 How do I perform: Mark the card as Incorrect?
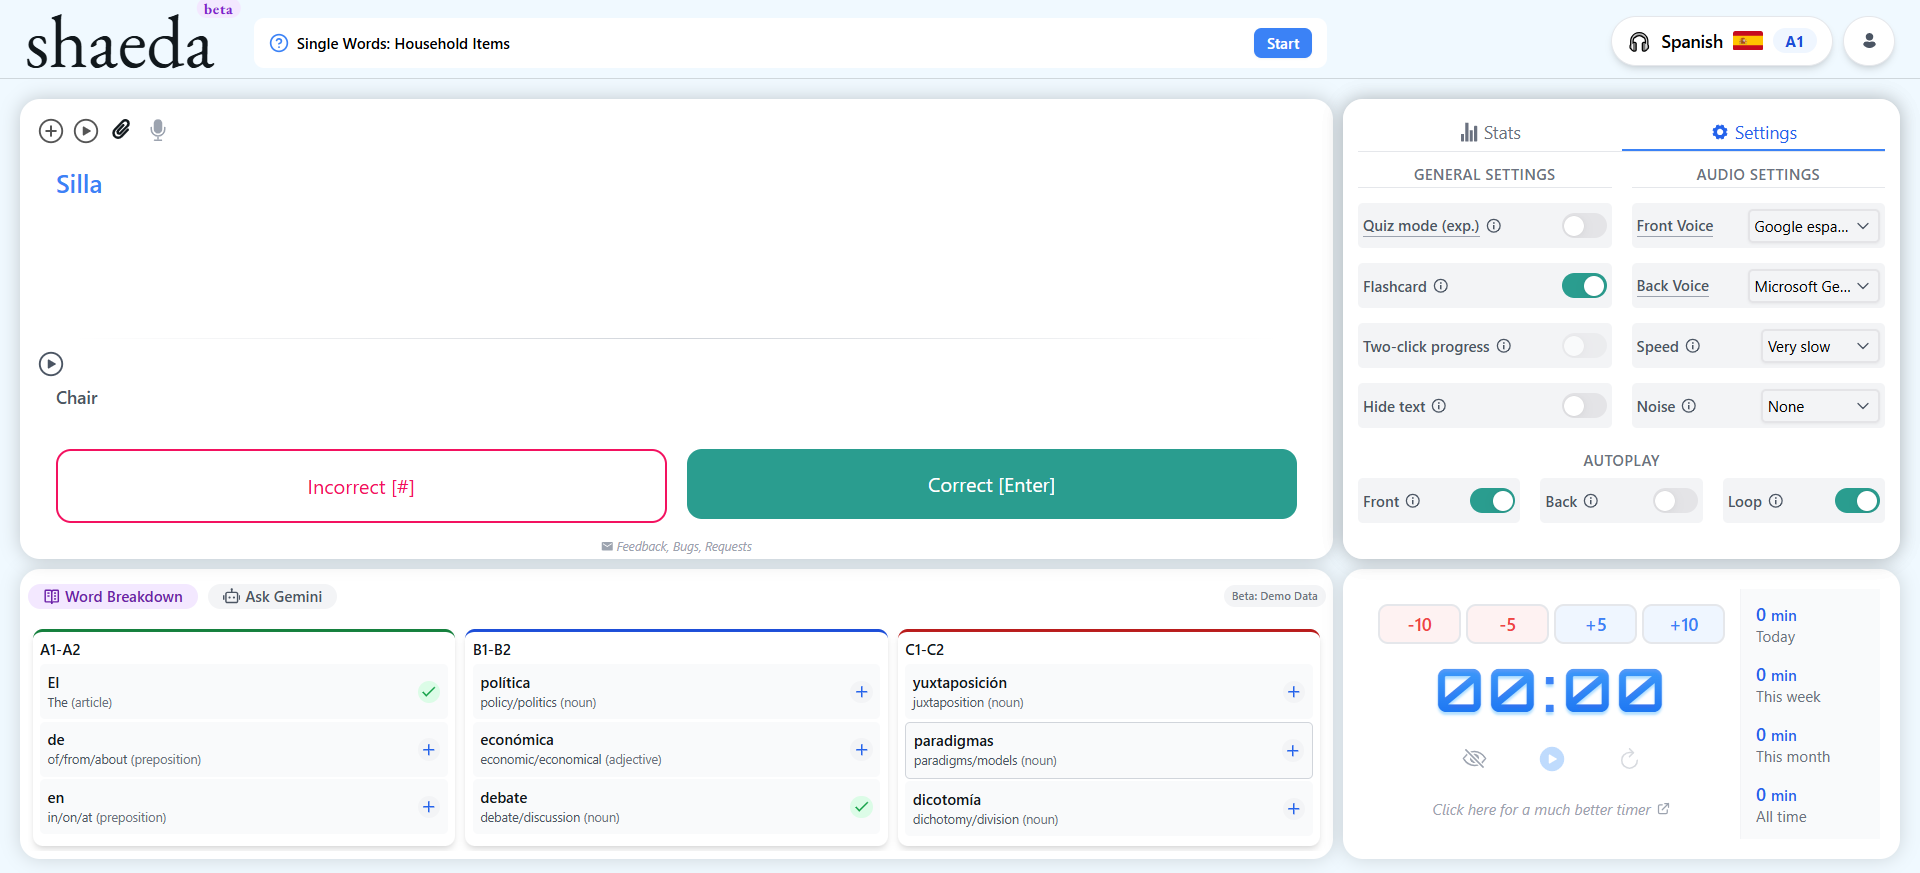tap(361, 486)
